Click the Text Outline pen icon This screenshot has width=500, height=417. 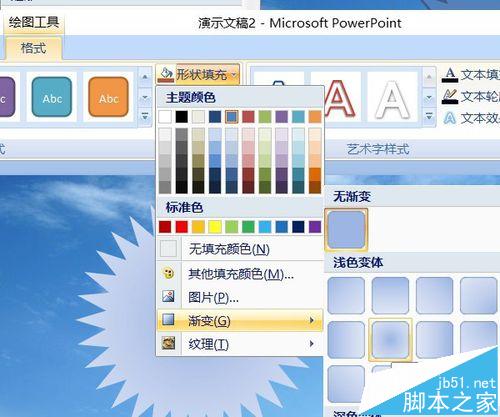coord(450,97)
